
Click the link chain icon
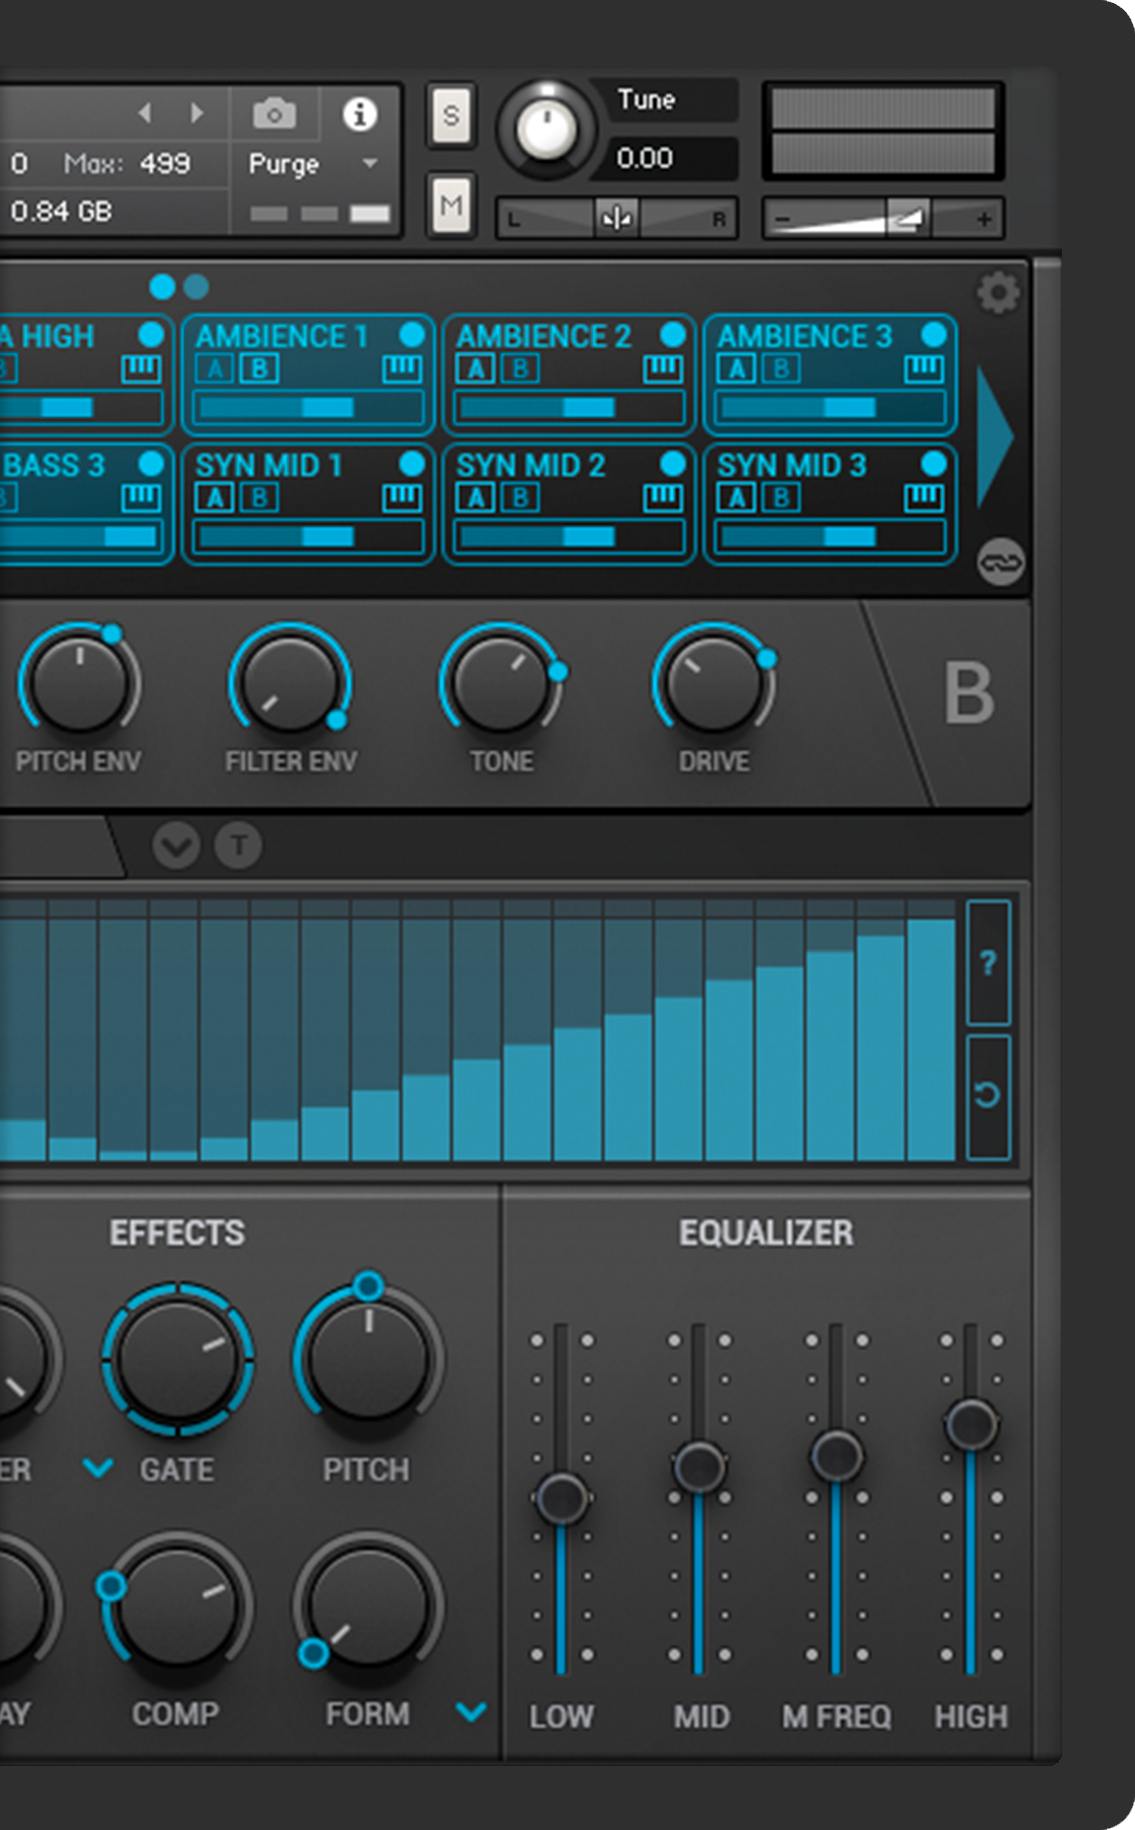[1000, 562]
